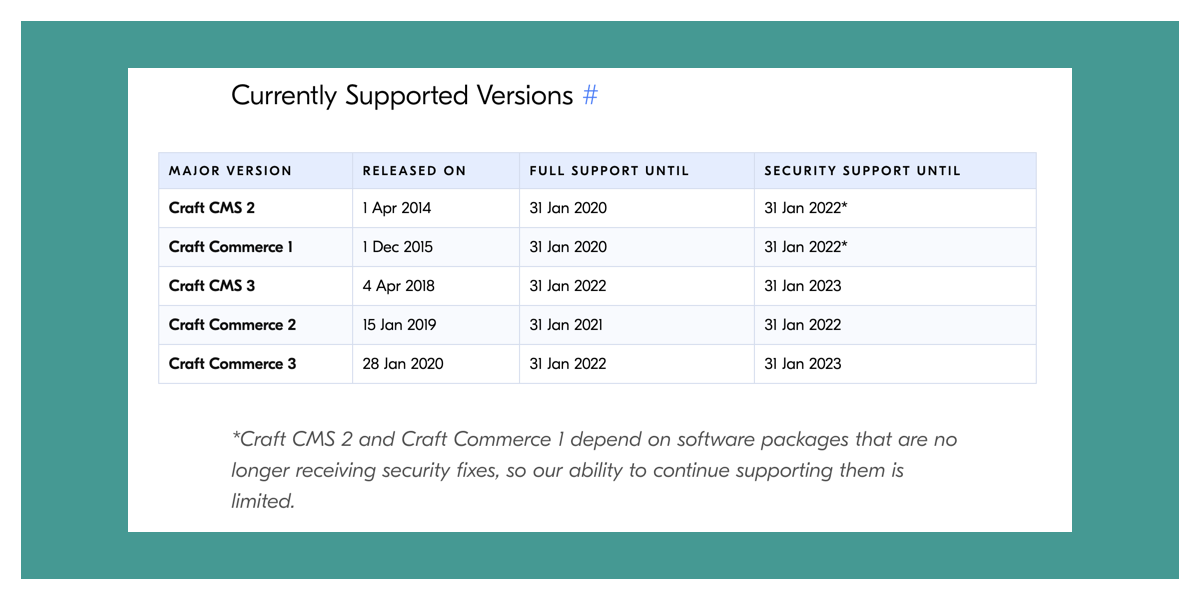This screenshot has height=600, width=1200.
Task: Click the Security Support Until header
Action: click(x=862, y=171)
